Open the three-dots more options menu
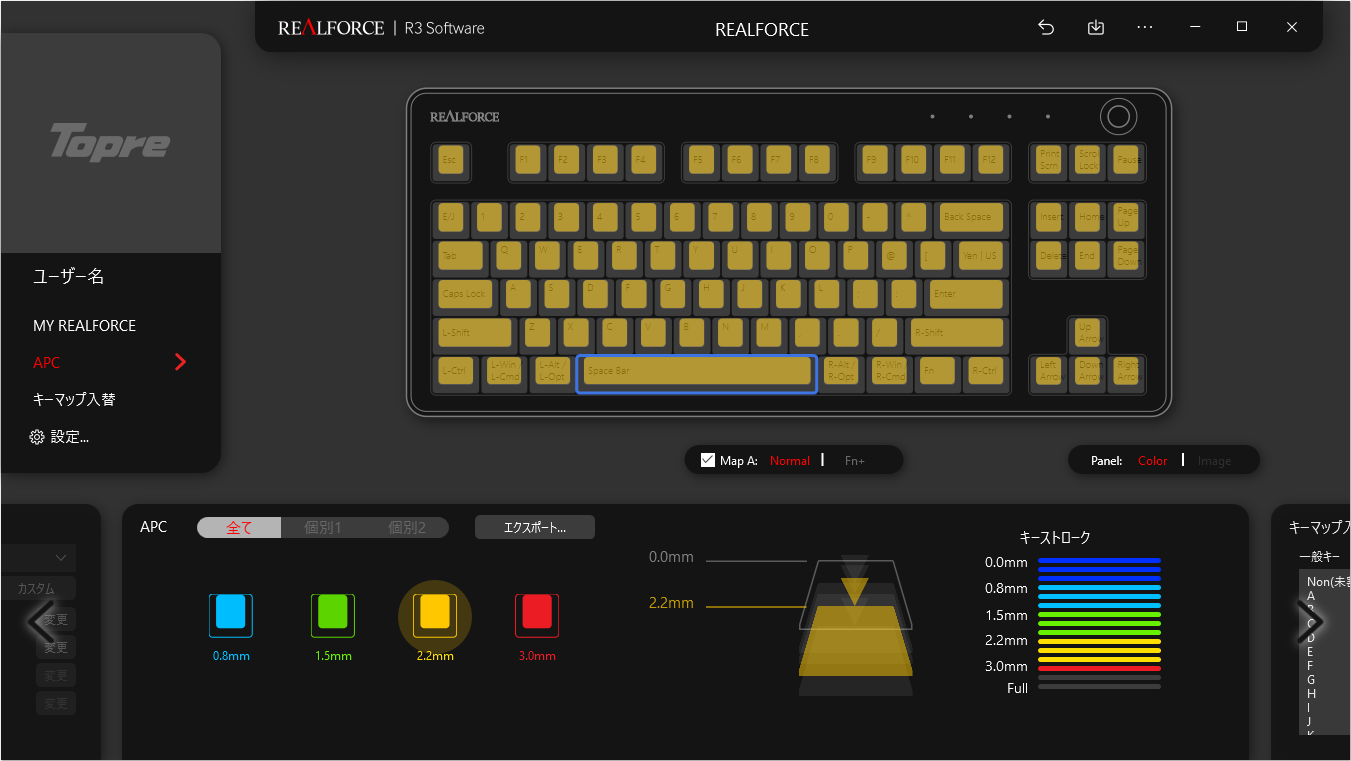This screenshot has height=761, width=1351. (1146, 28)
